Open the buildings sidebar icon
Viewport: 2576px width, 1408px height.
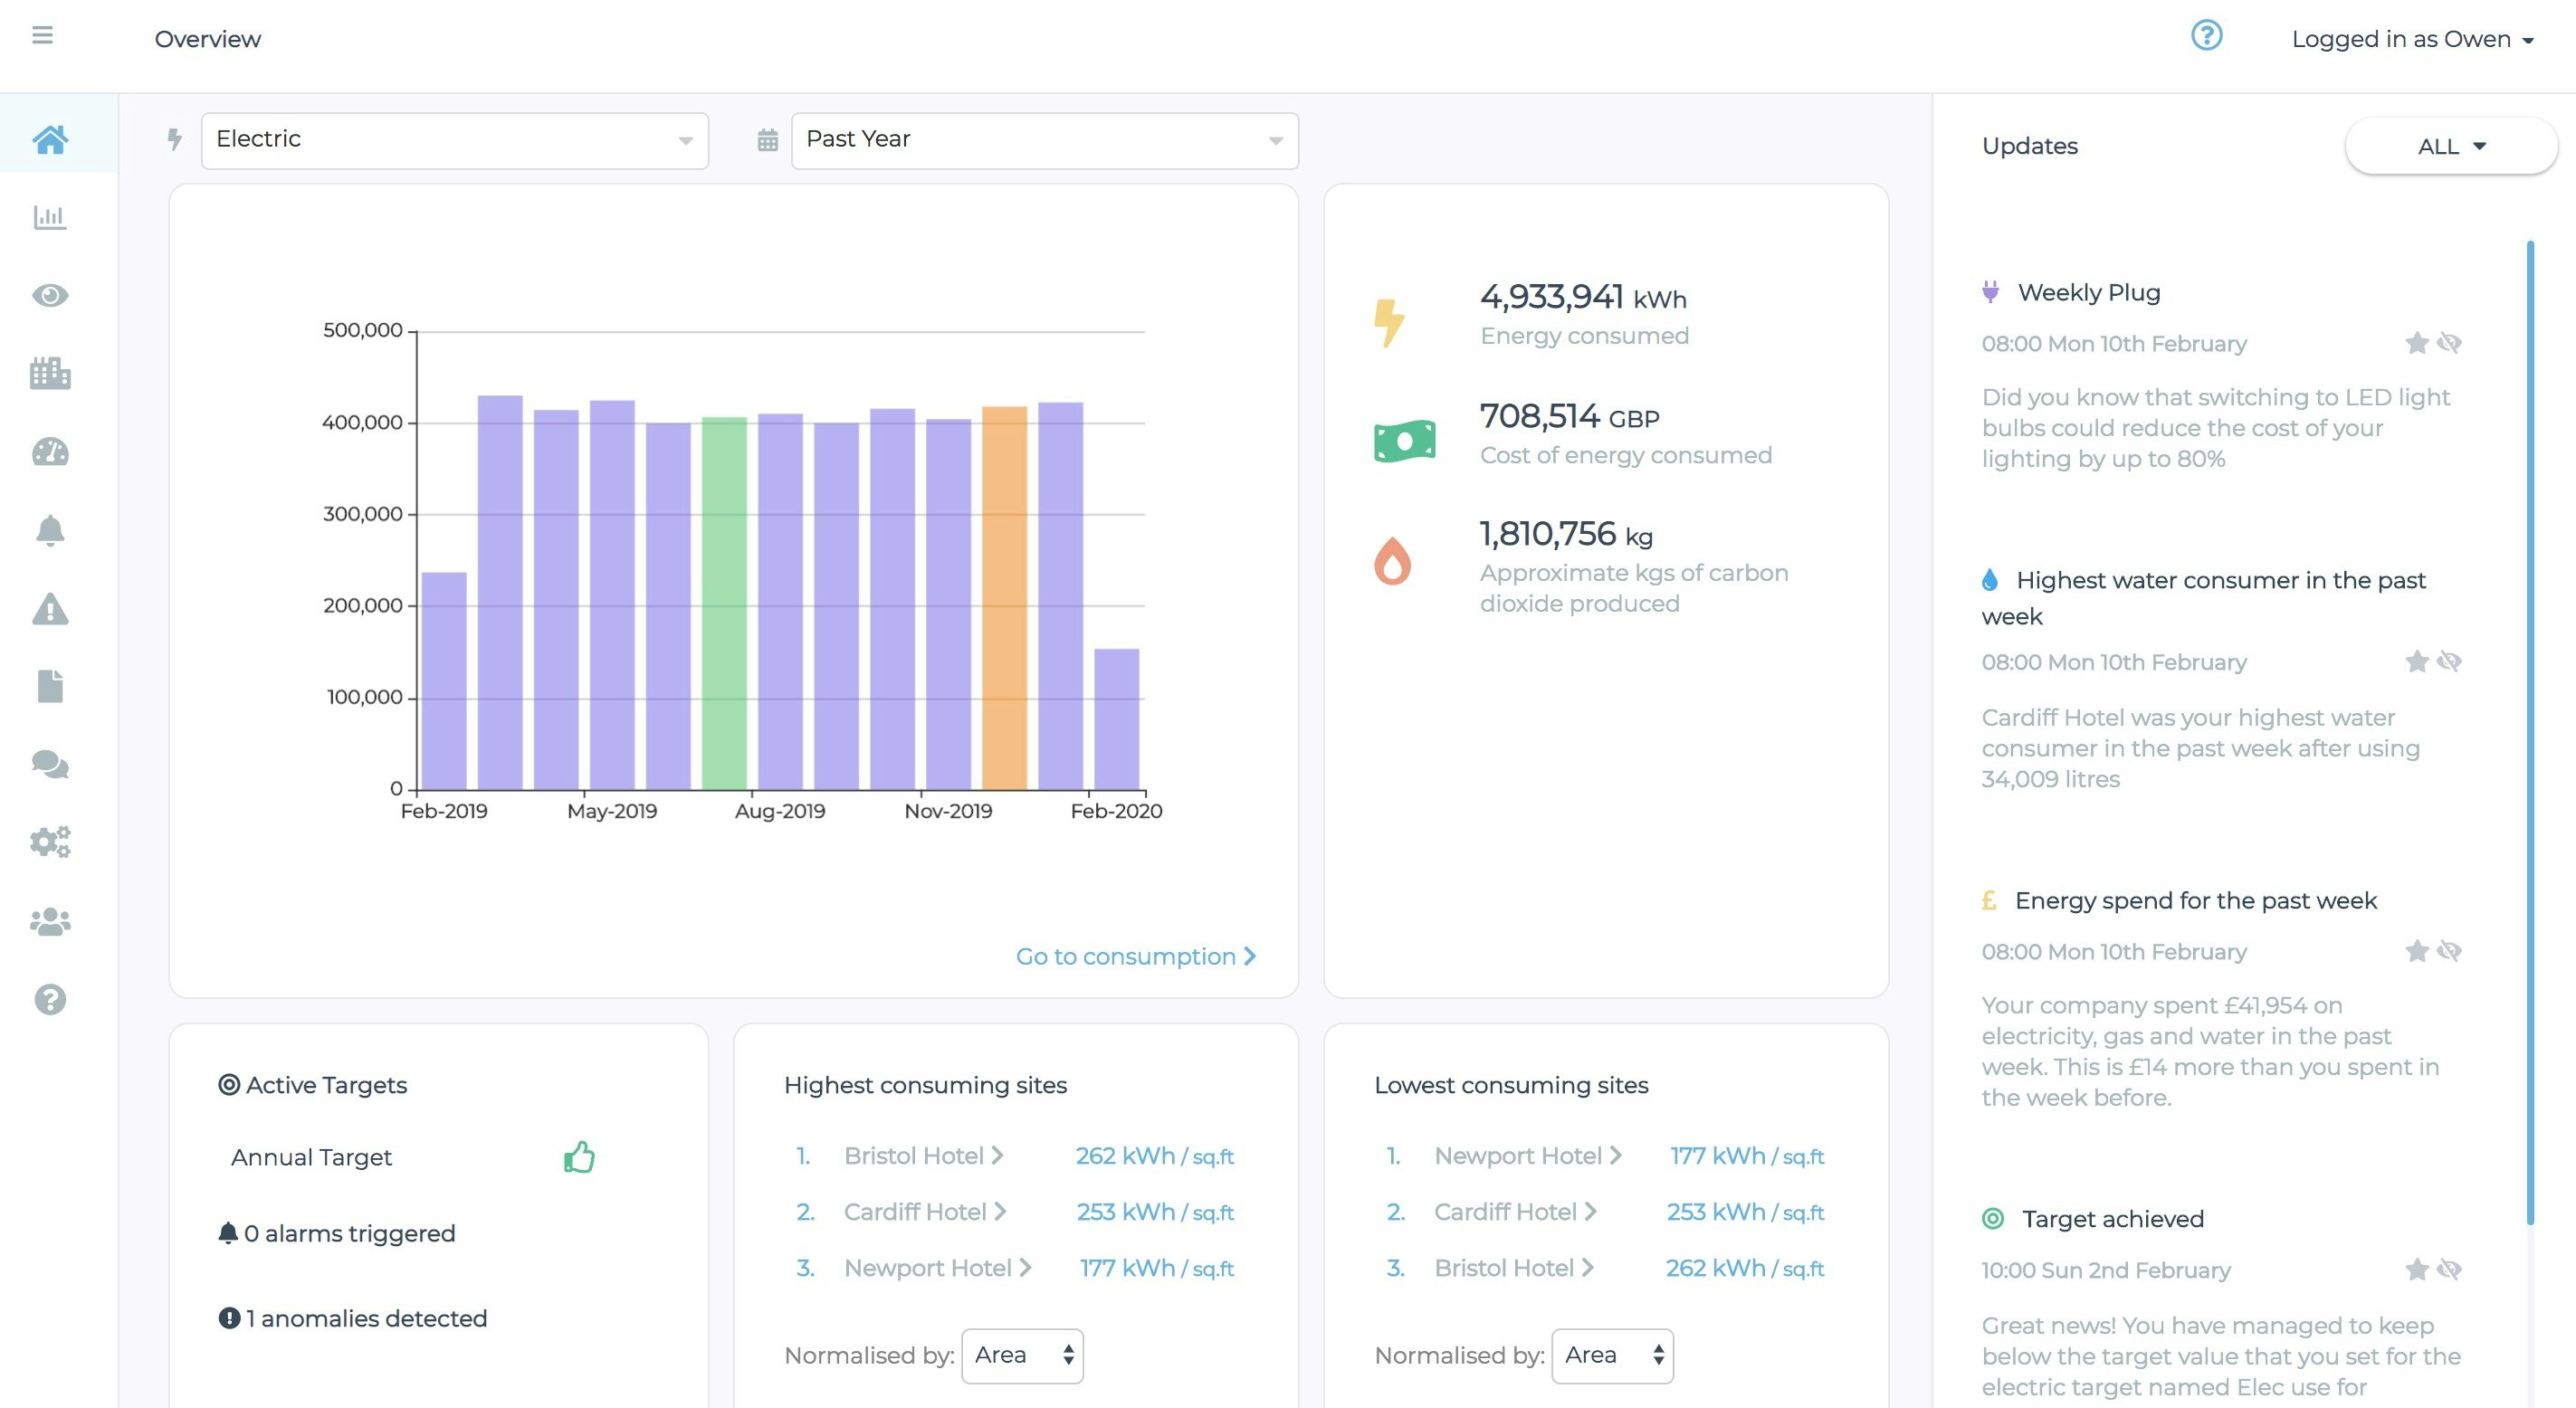[x=50, y=374]
